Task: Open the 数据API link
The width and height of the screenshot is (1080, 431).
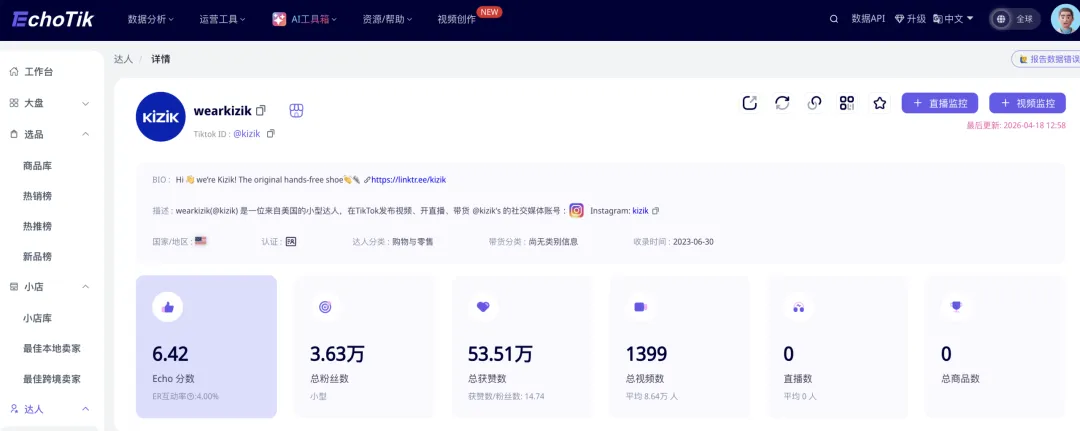Action: pos(868,19)
